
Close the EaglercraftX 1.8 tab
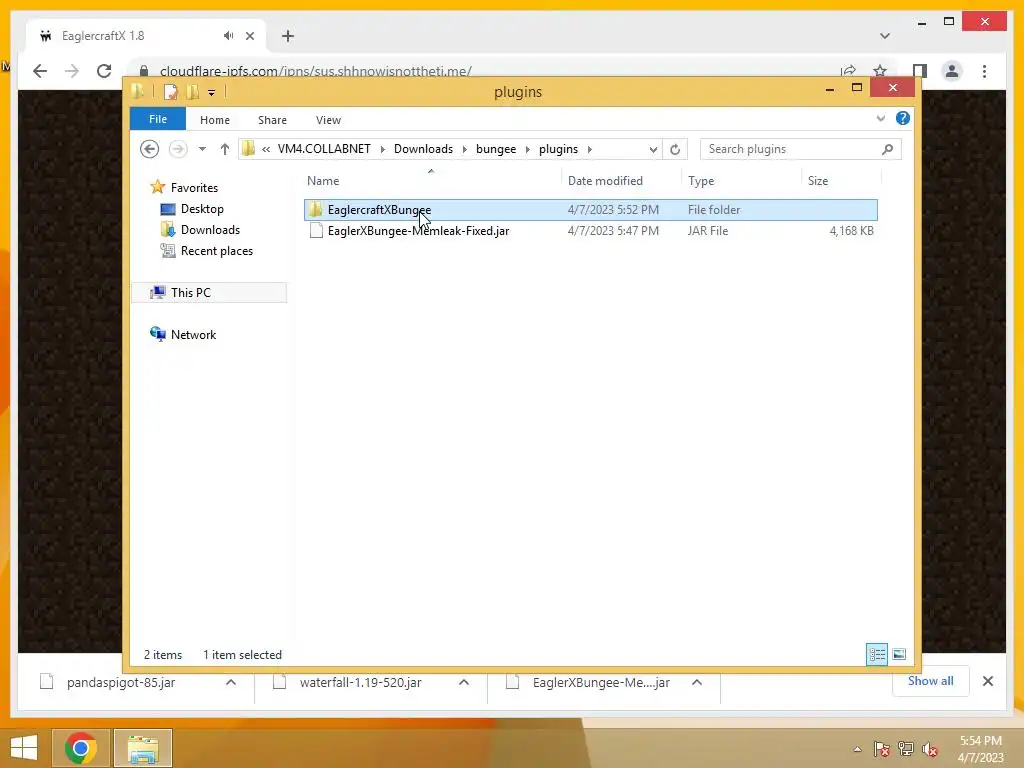click(x=249, y=36)
